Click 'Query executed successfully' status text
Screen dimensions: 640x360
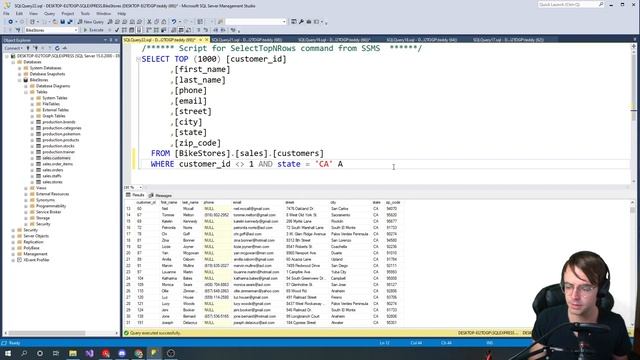coord(155,333)
